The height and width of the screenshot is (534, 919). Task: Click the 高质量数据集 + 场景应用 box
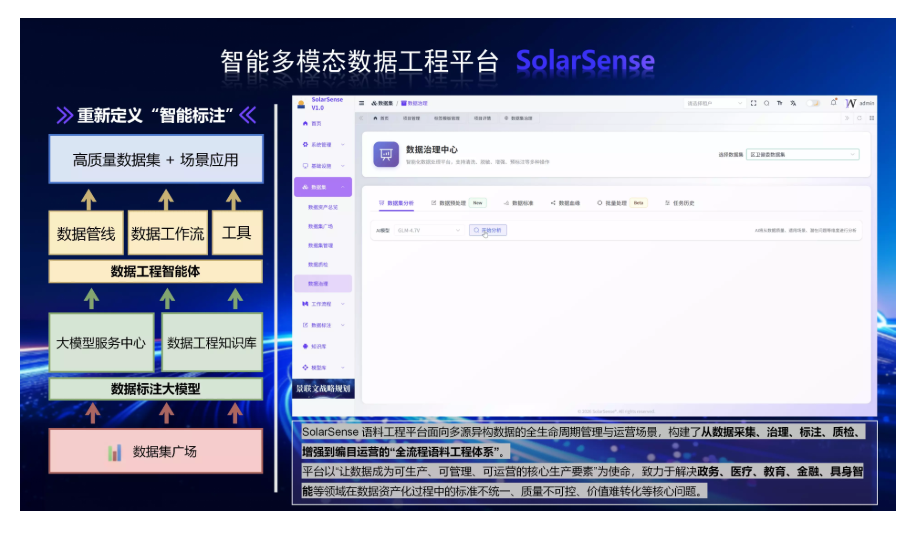click(x=156, y=159)
